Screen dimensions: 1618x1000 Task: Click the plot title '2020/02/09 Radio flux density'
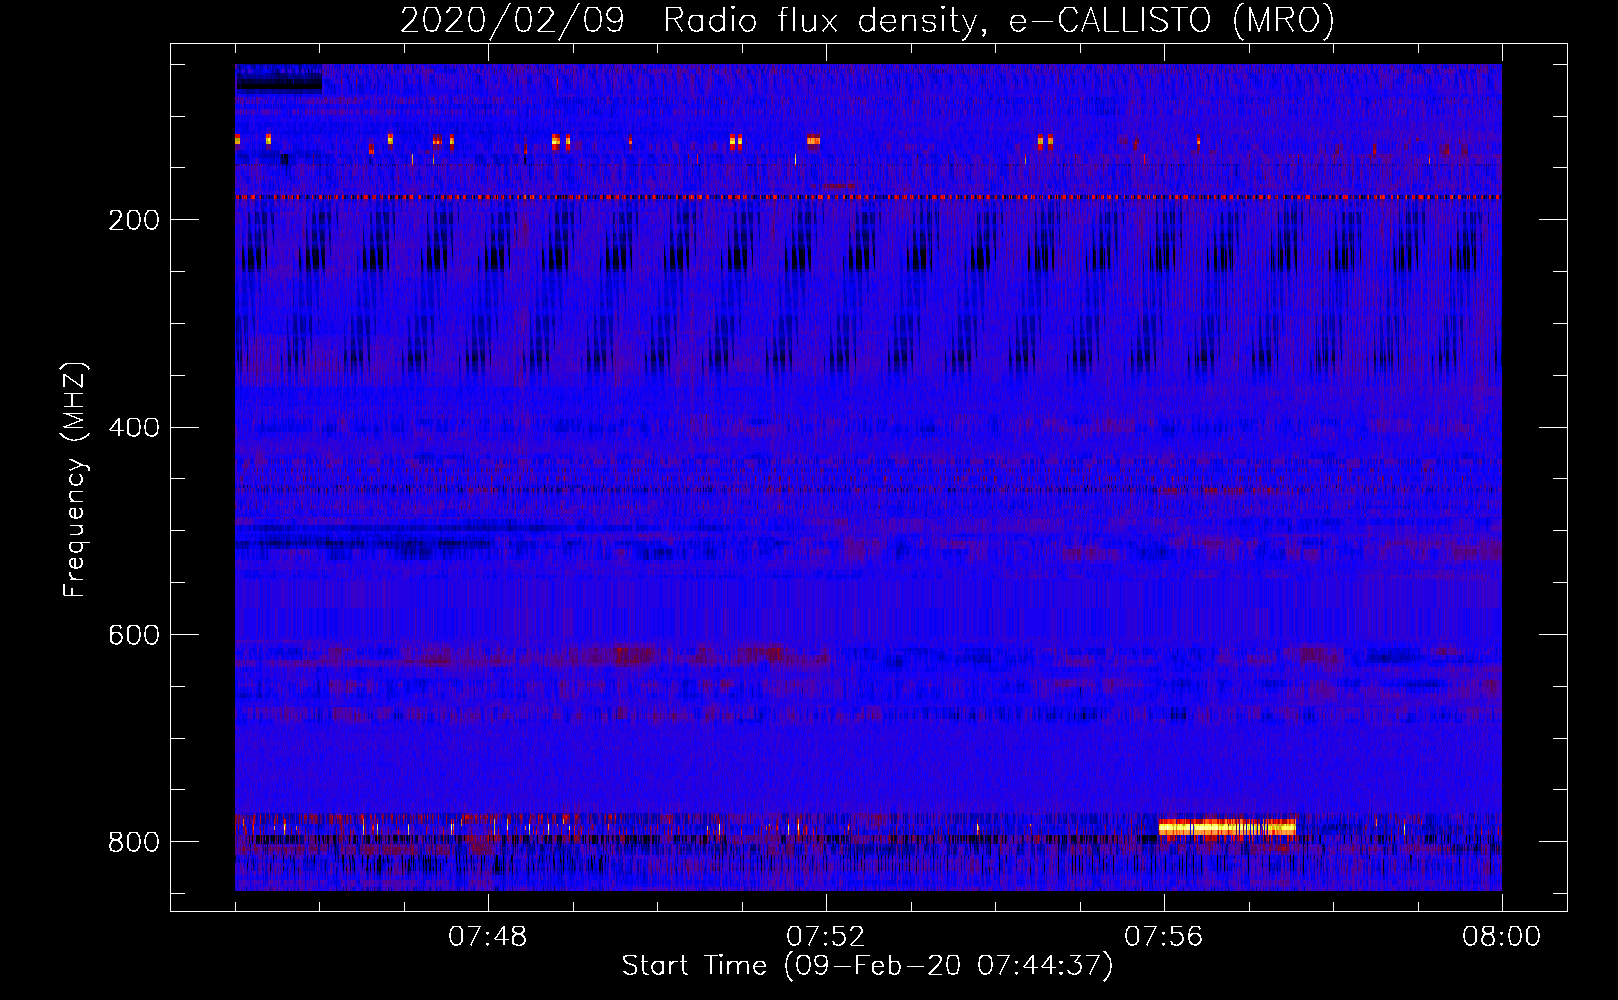(x=867, y=21)
